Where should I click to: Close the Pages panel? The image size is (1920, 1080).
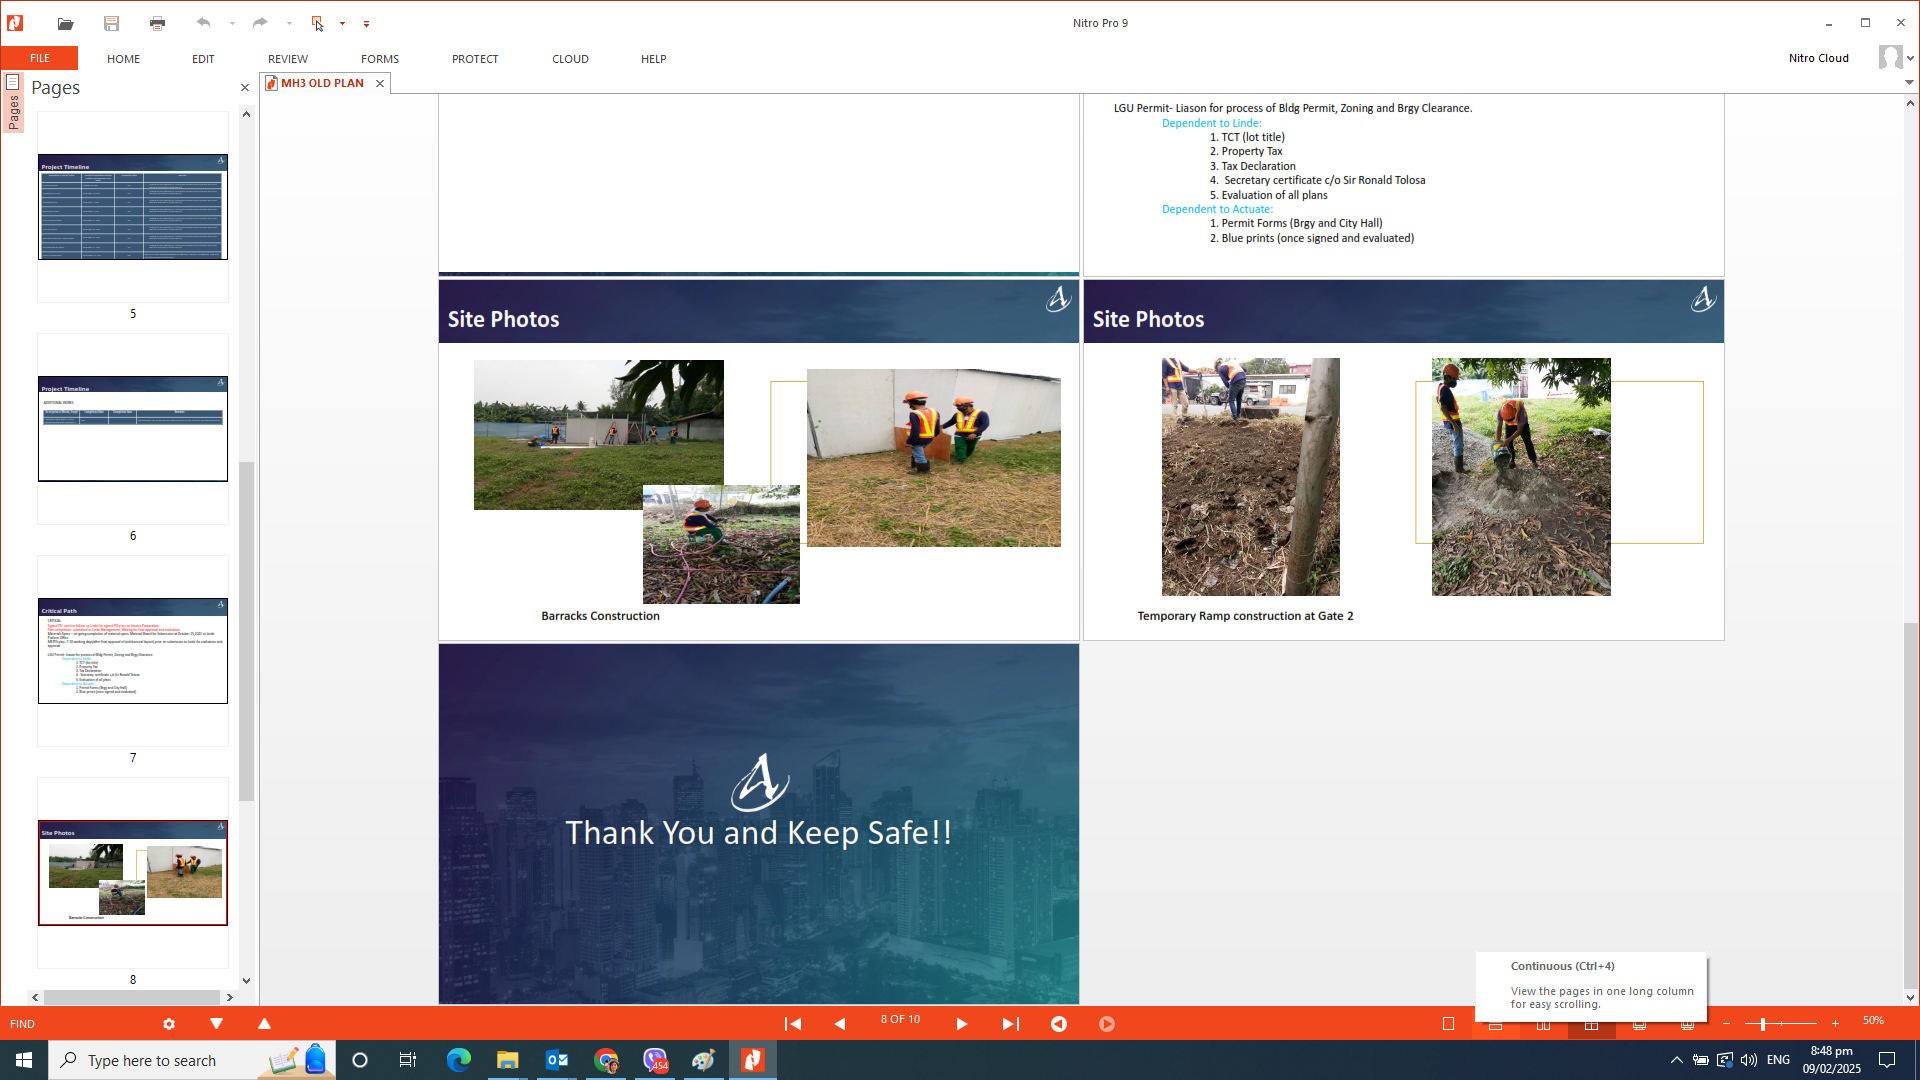[x=245, y=88]
